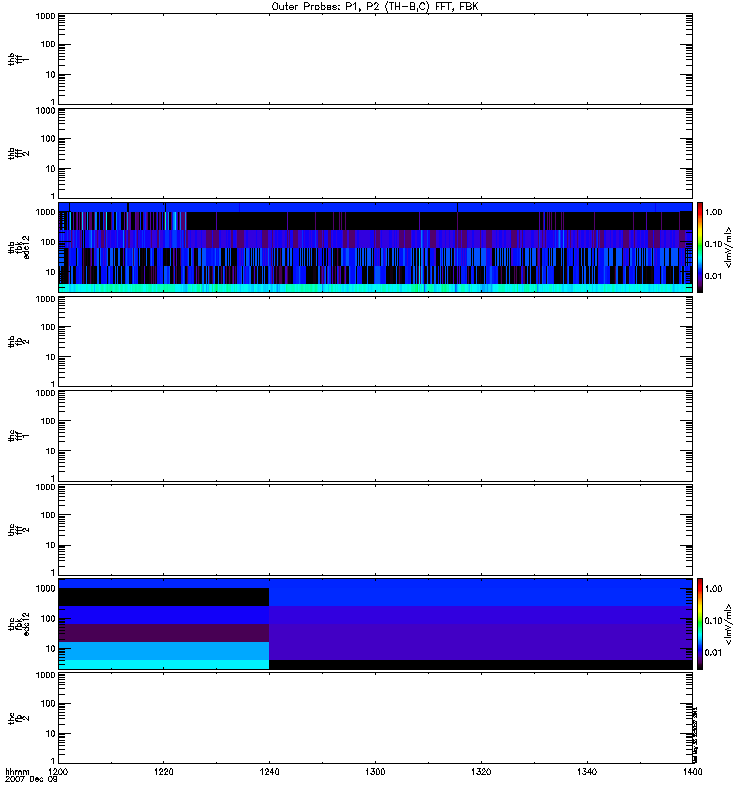Click the rotated timestamp text at bottom right
Image resolution: width=750 pixels, height=800 pixels.
point(695,730)
